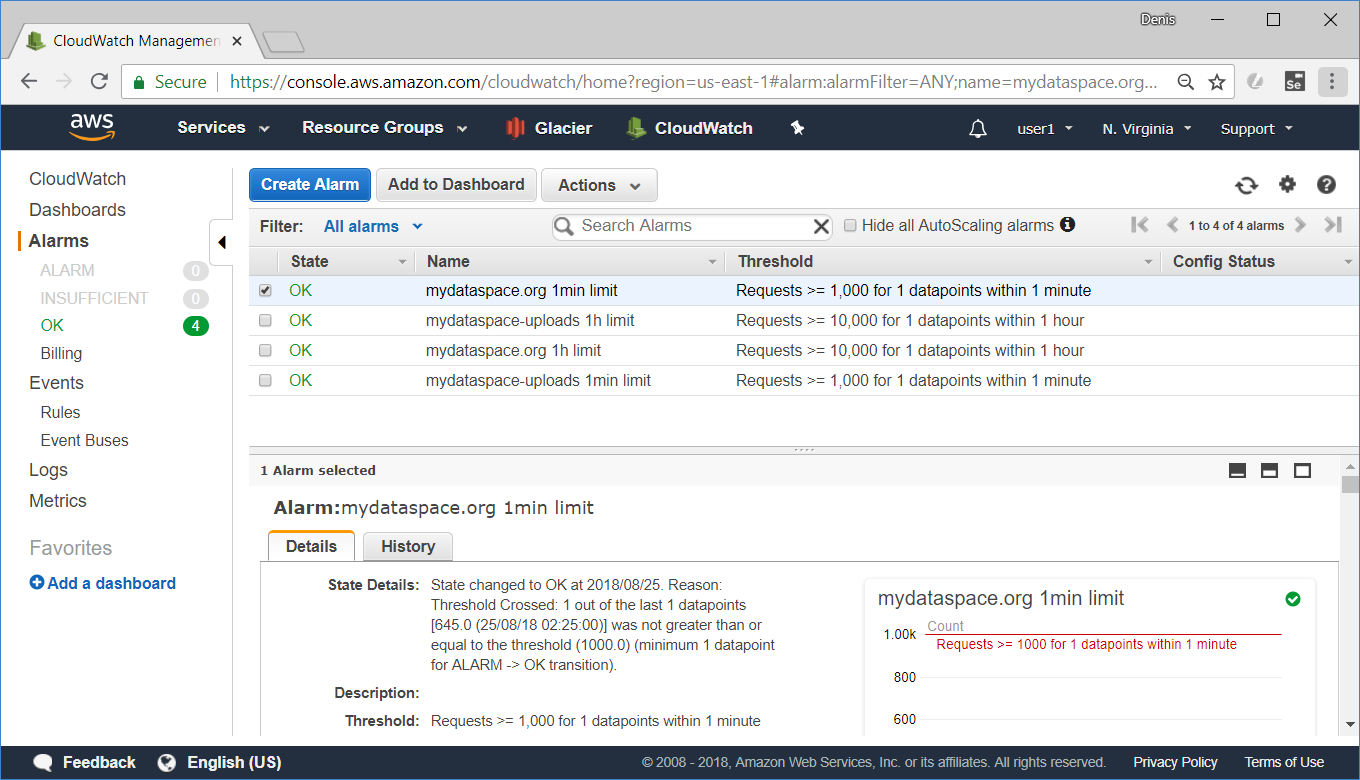The image size is (1360, 780).
Task: Open the user1 account menu
Action: (1044, 127)
